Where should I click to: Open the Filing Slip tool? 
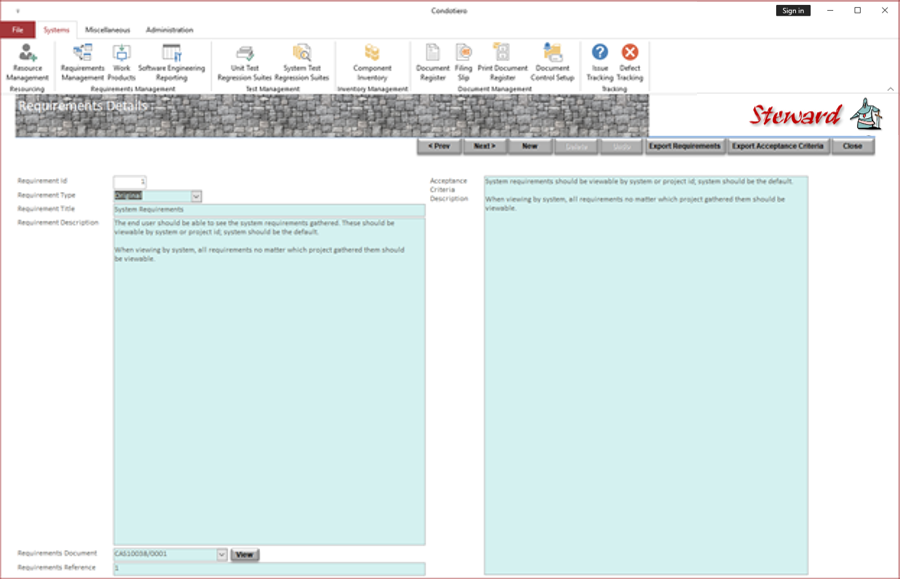tap(463, 63)
